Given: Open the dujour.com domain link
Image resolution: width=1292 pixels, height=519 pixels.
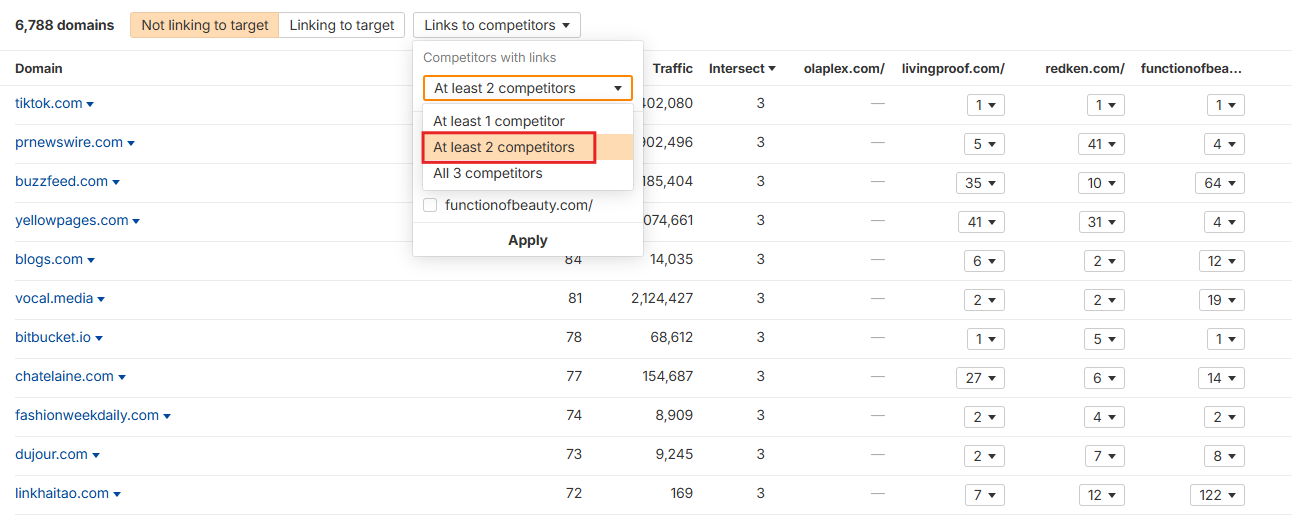Looking at the screenshot, I should (51, 454).
